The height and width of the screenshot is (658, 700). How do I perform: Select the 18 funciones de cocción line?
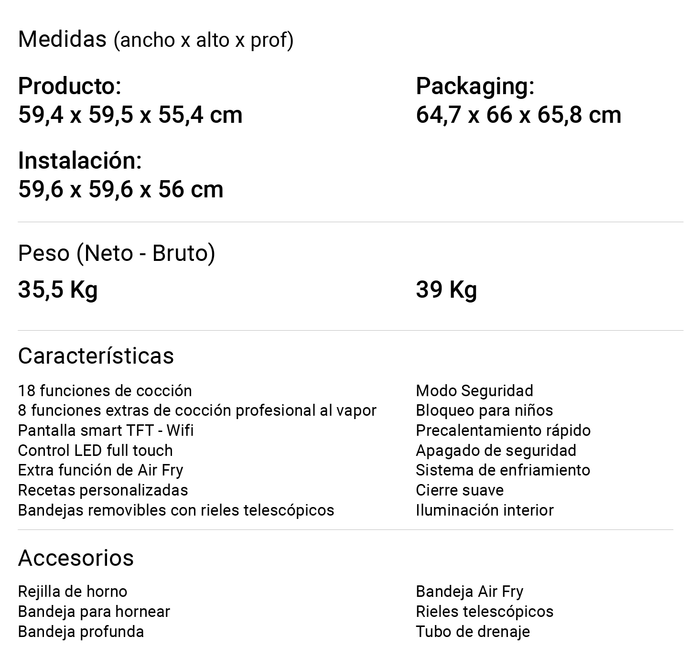point(105,391)
